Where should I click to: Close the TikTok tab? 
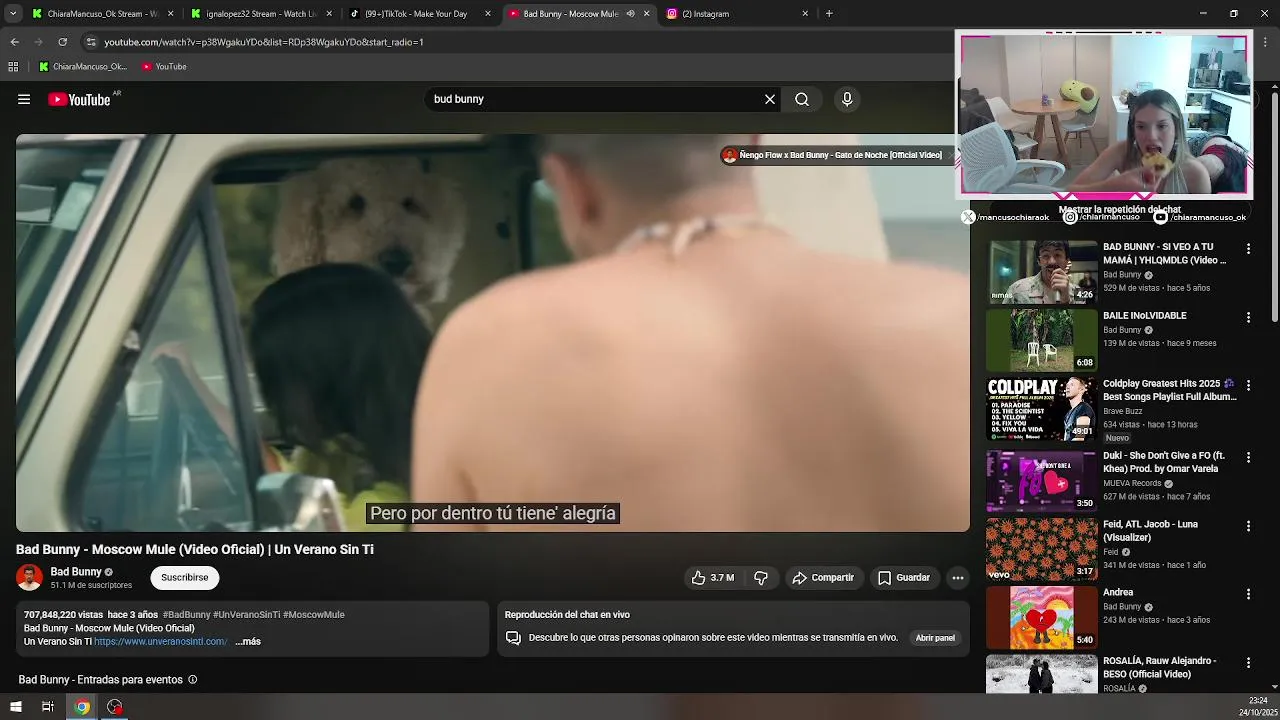(488, 14)
